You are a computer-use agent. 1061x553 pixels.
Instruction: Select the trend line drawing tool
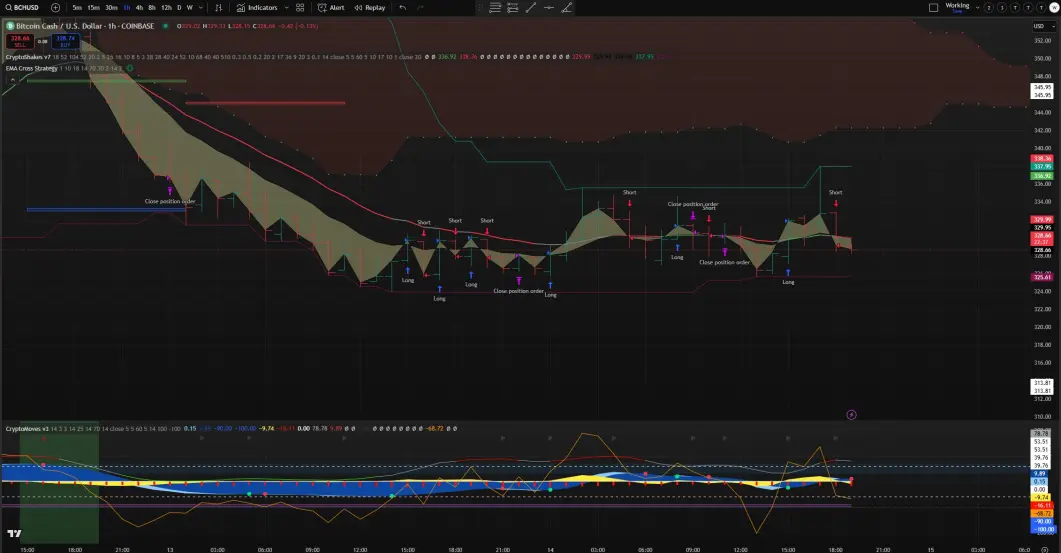tap(530, 7)
